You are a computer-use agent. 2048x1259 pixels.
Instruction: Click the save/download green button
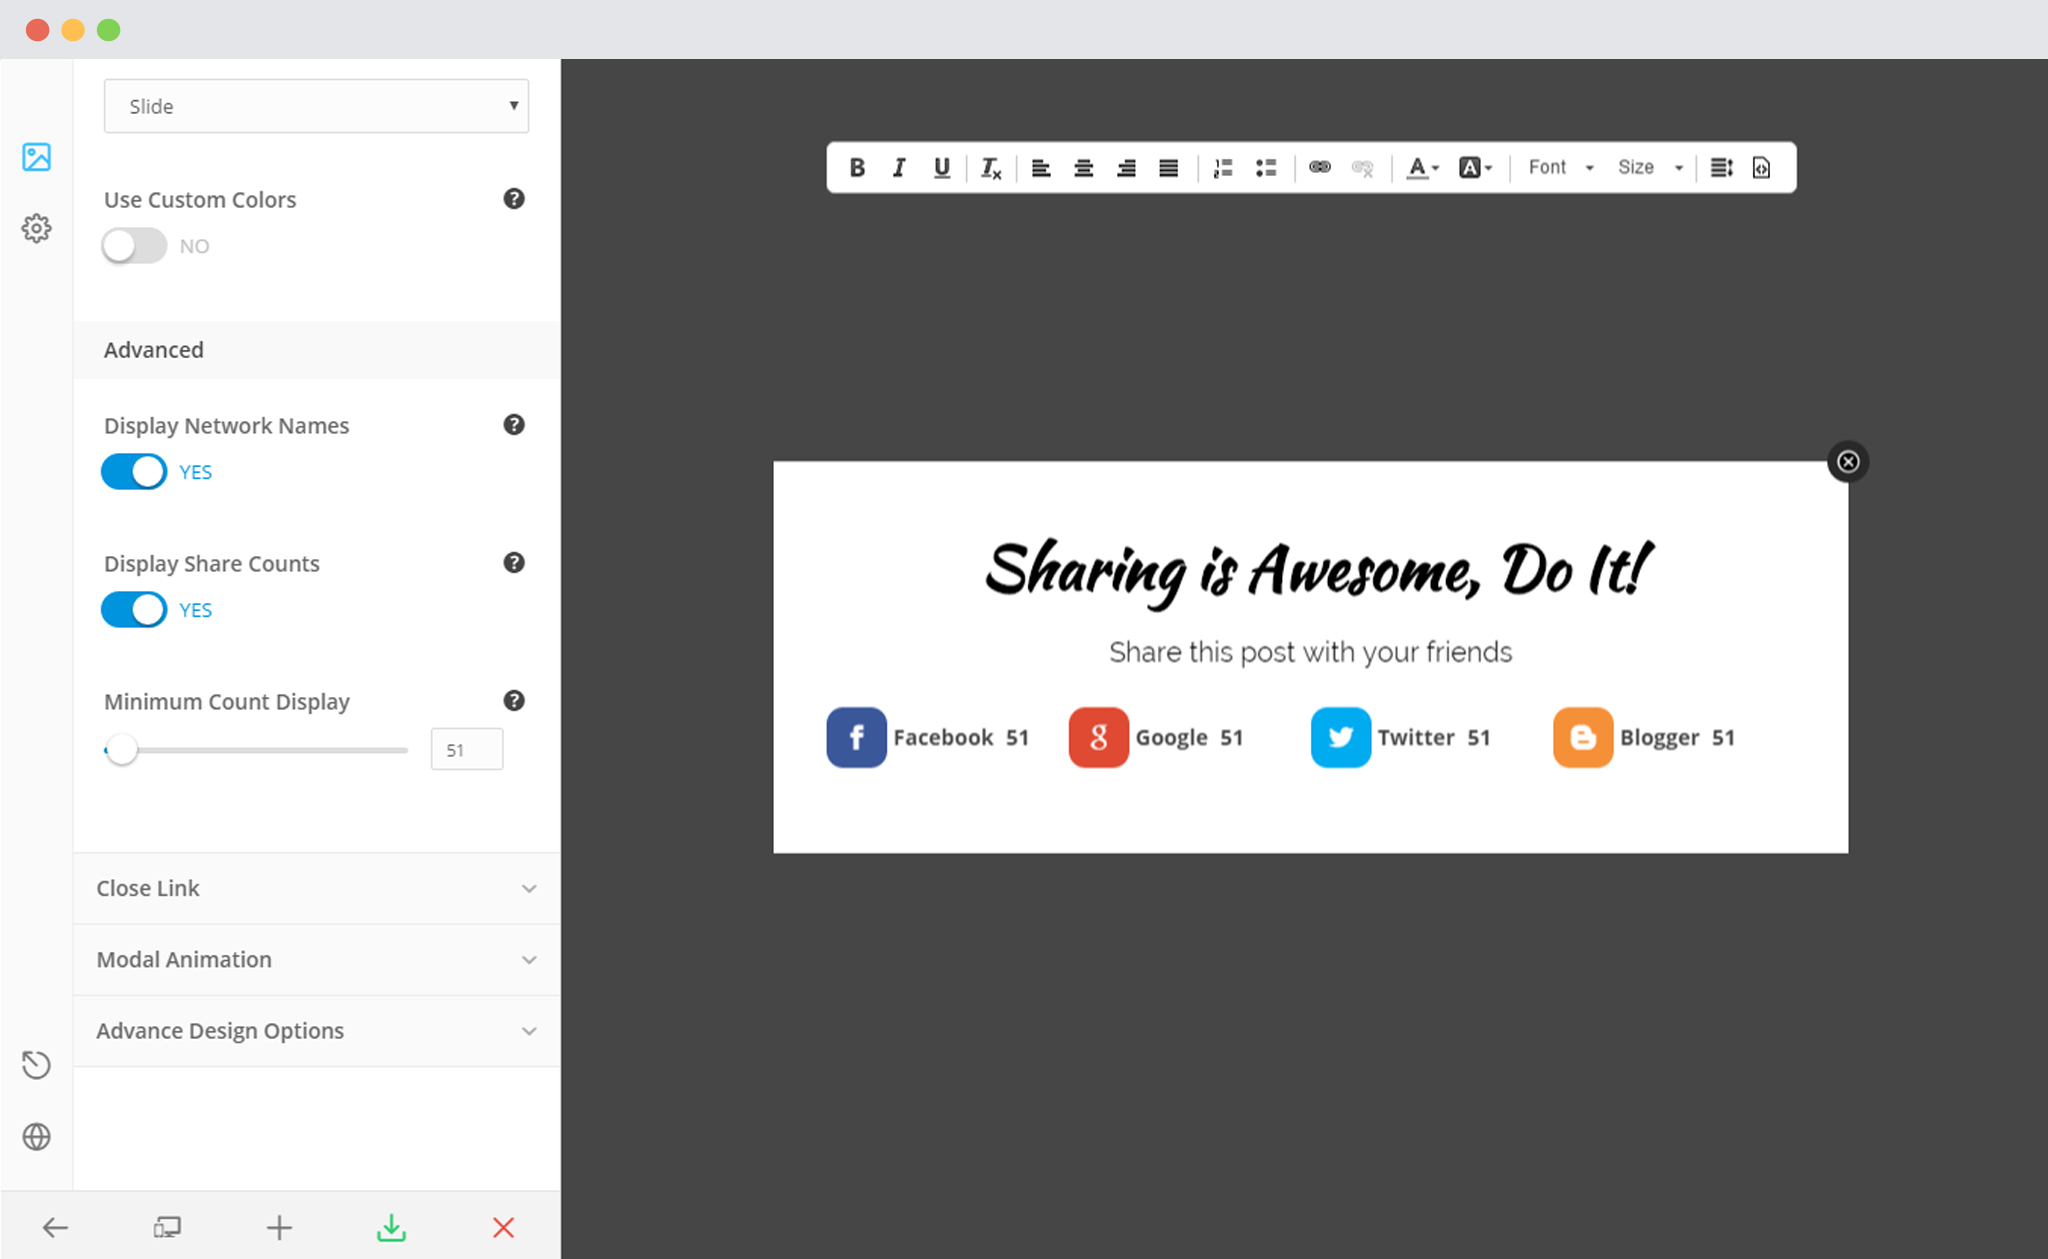pyautogui.click(x=392, y=1227)
